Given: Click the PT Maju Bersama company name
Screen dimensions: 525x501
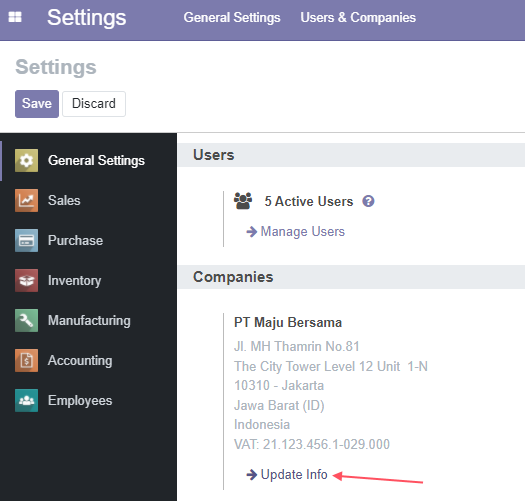Looking at the screenshot, I should pyautogui.click(x=288, y=323).
